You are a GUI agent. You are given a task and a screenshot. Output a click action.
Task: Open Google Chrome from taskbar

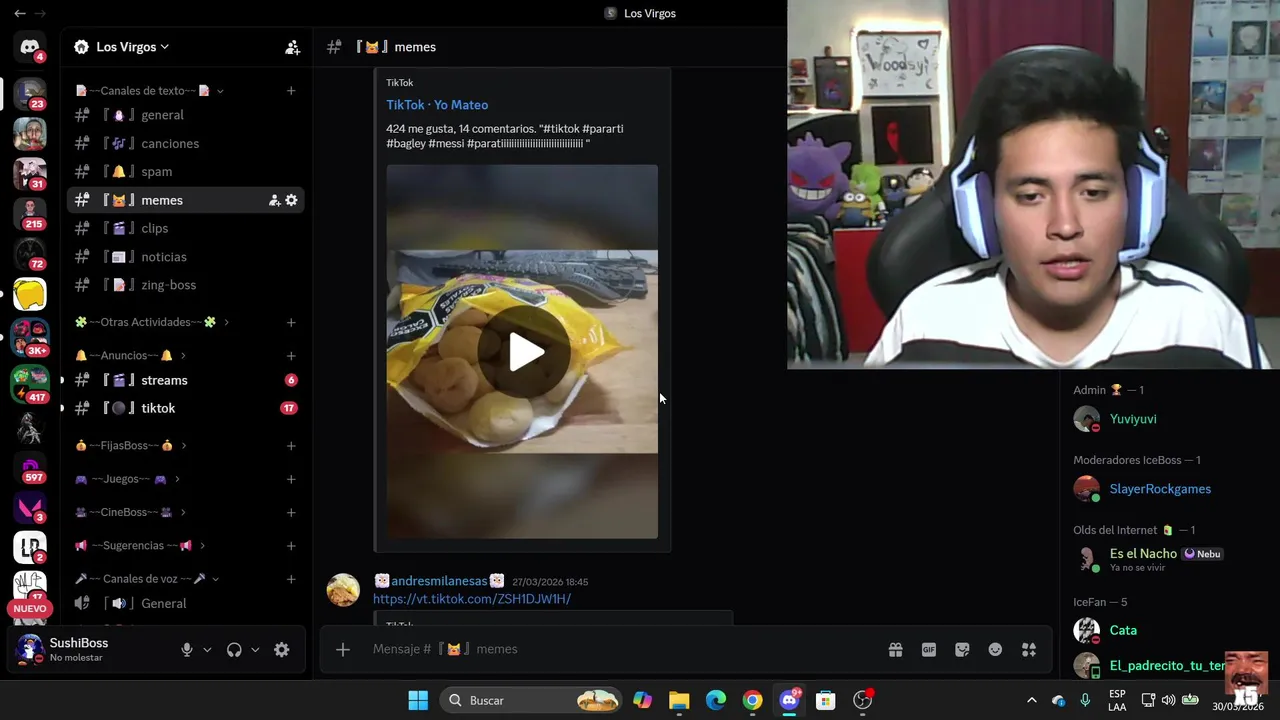[752, 700]
